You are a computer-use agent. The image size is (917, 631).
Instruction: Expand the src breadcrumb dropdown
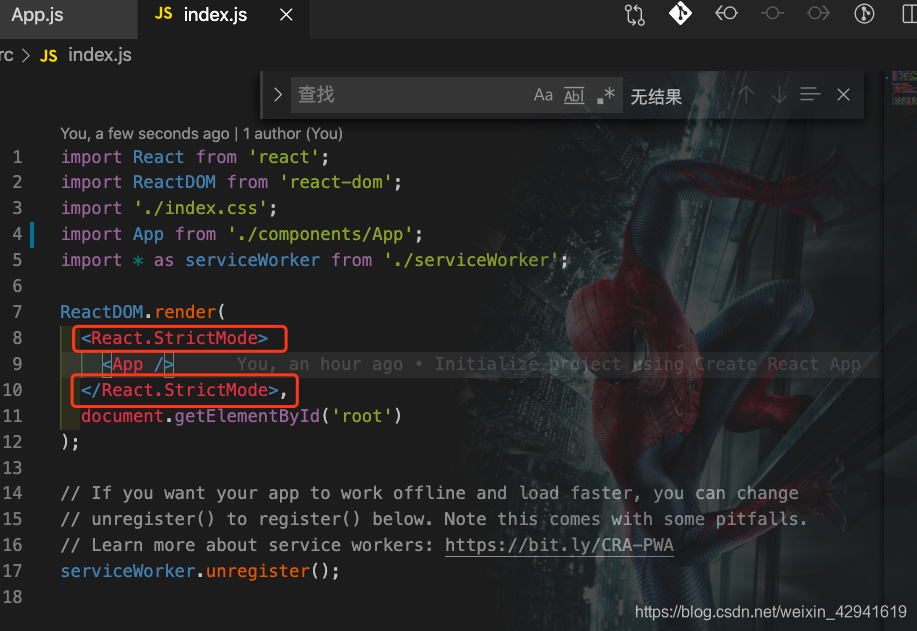(x=8, y=55)
